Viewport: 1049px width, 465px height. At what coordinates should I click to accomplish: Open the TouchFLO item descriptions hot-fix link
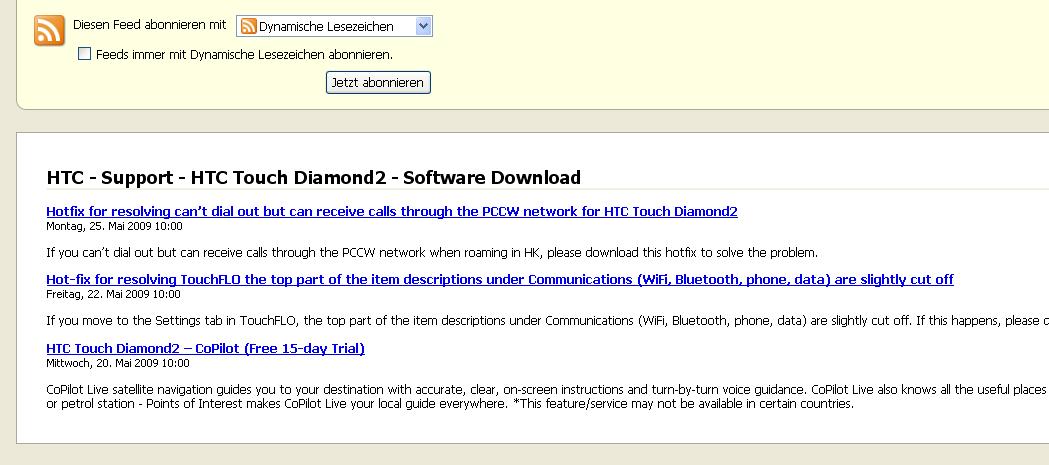click(500, 280)
